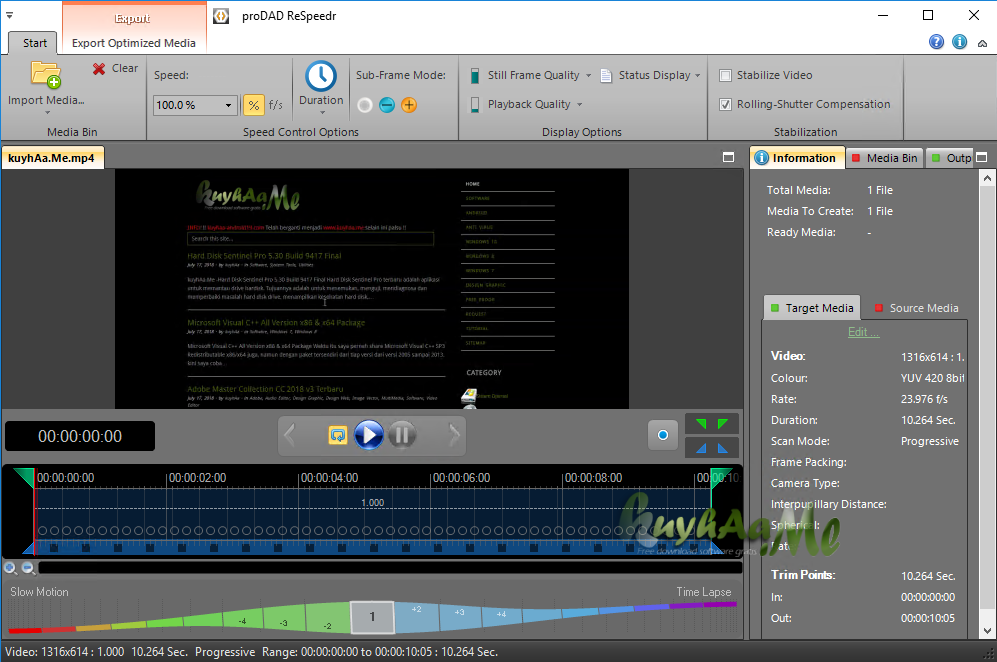Select the kuyhAa.Me.mp4 file tab
The image size is (997, 662).
(52, 158)
